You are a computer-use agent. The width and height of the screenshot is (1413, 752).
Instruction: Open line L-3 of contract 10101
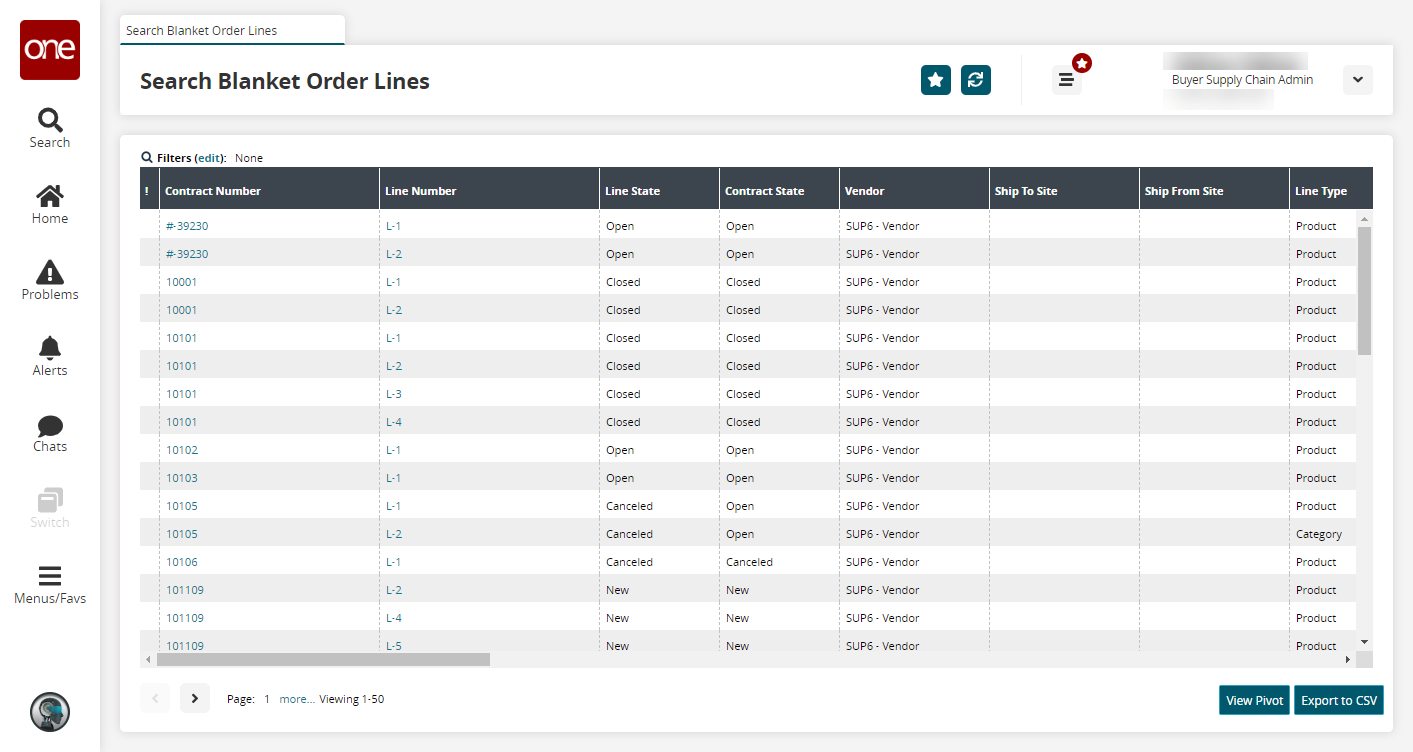click(x=394, y=394)
